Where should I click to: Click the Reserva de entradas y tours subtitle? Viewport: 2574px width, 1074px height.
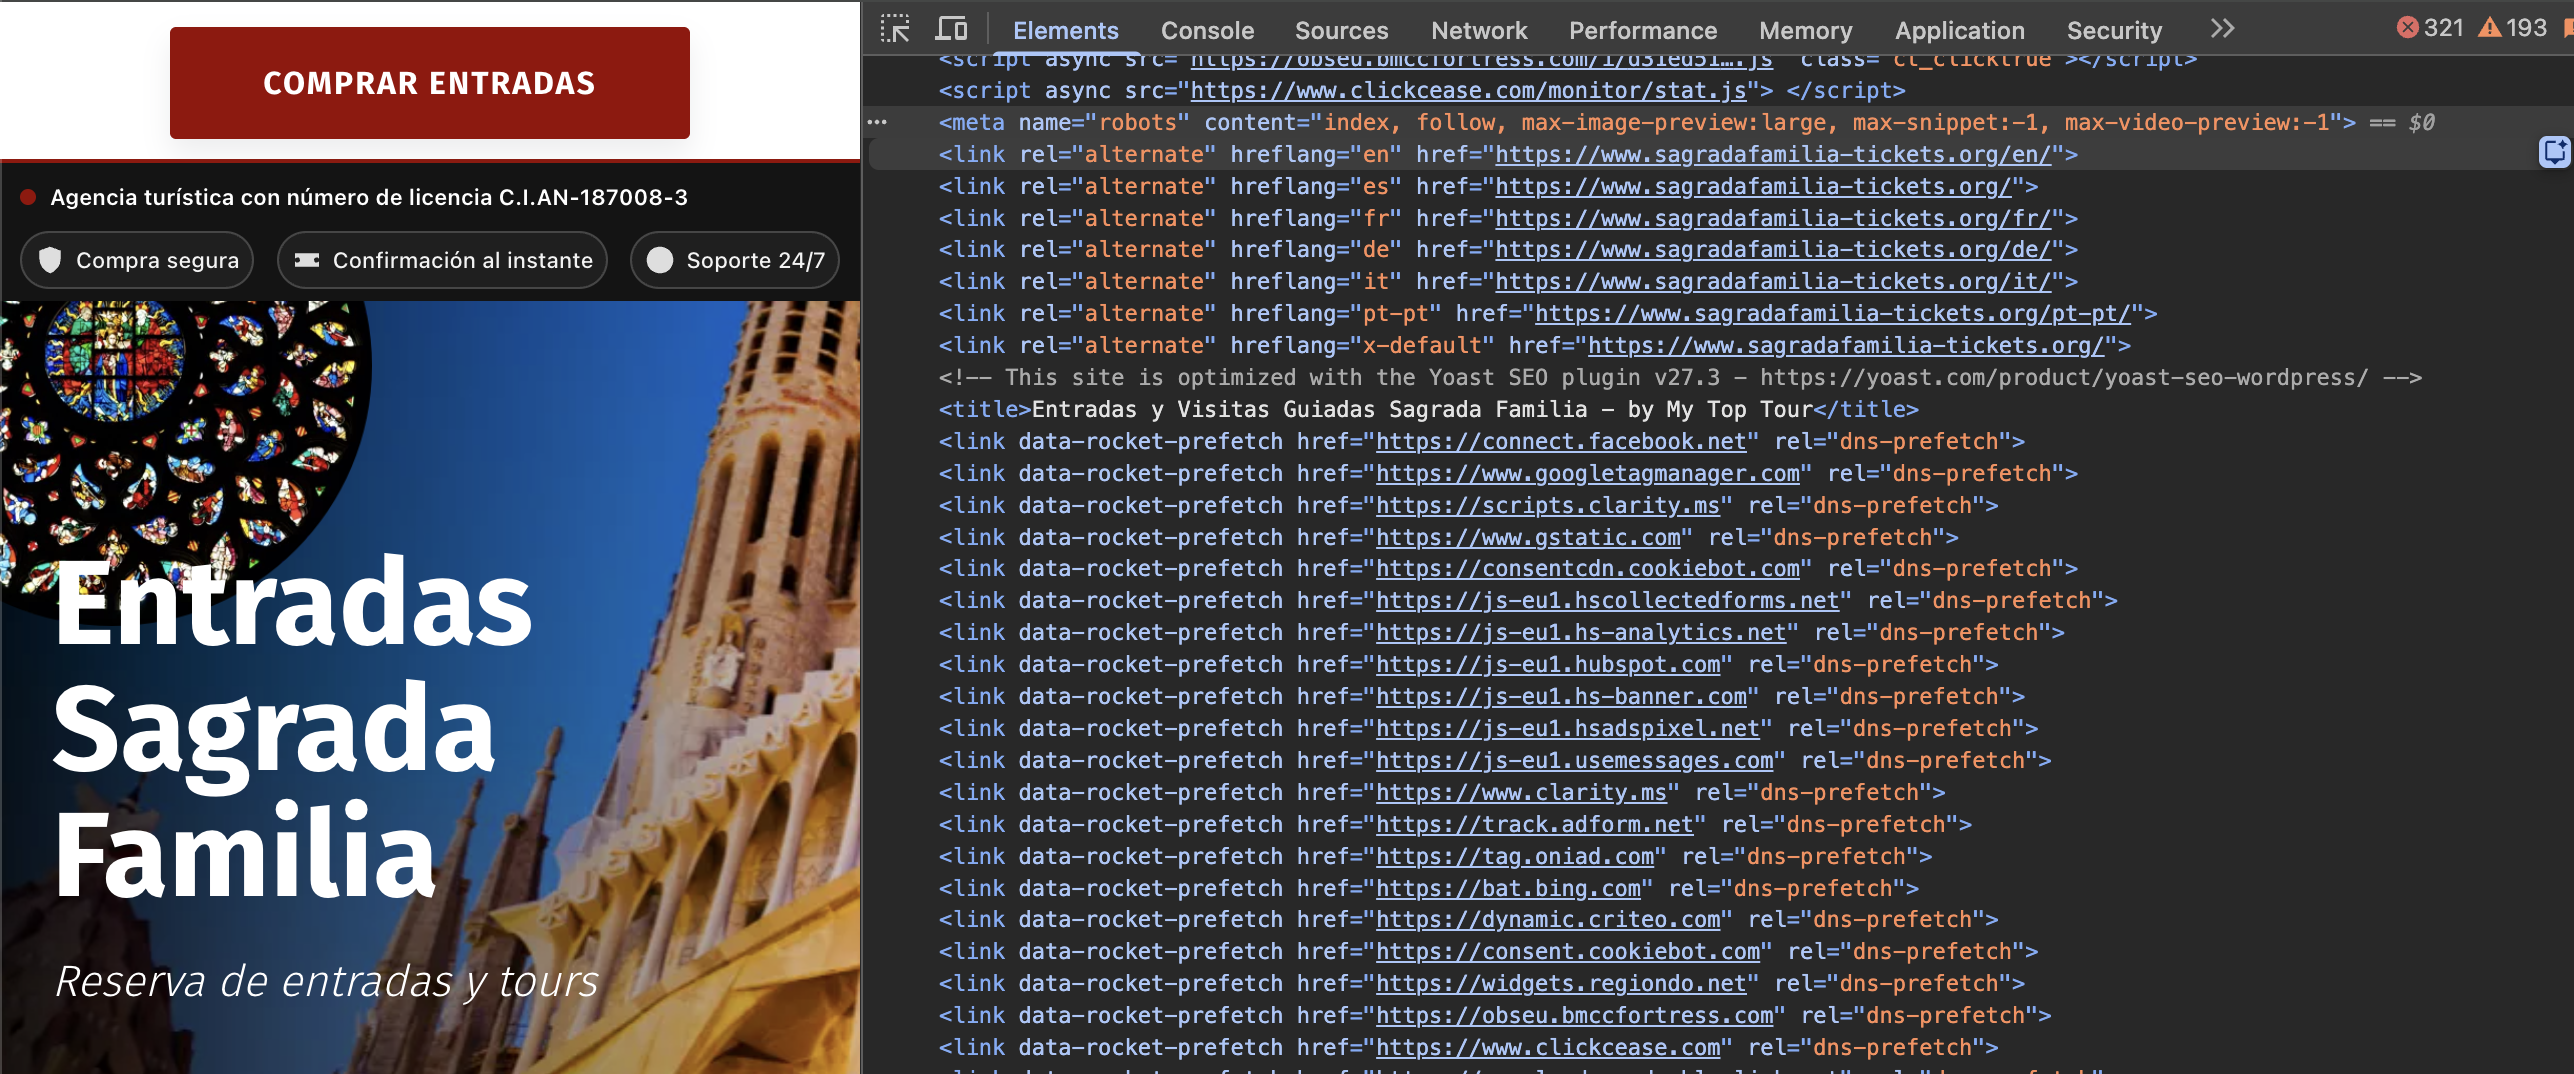(326, 981)
